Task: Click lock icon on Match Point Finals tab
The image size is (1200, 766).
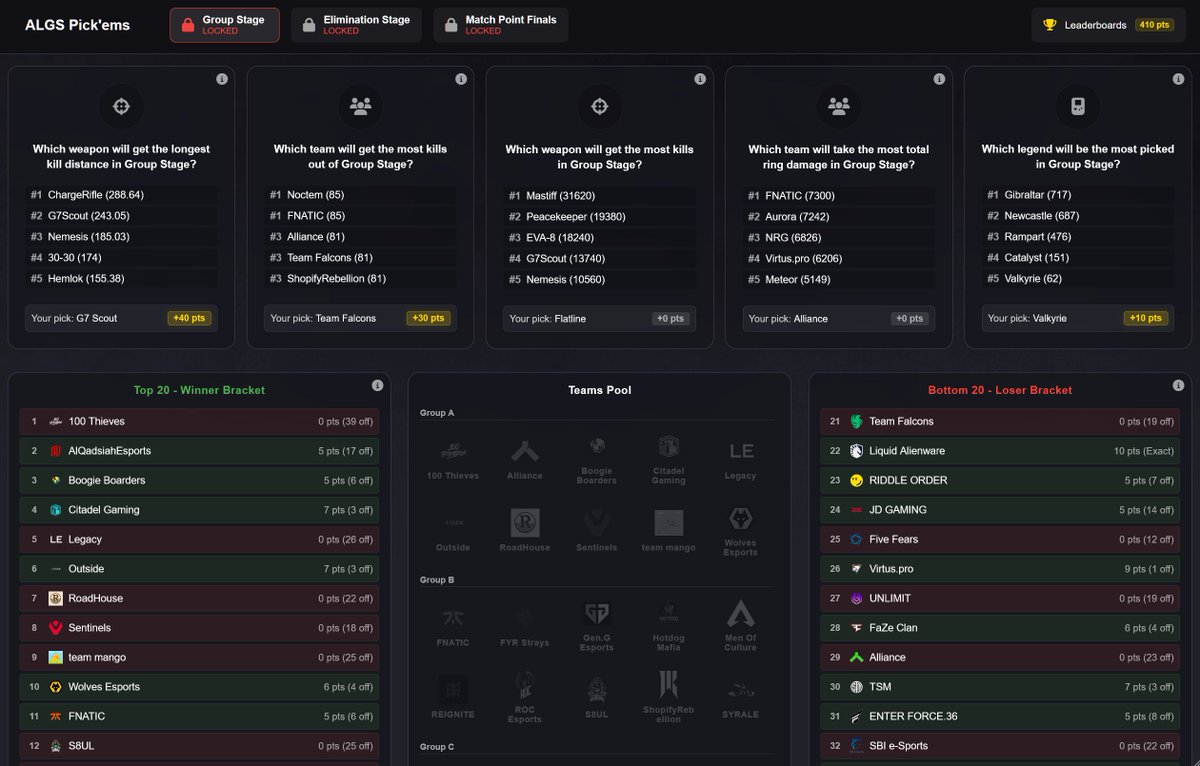Action: pos(450,25)
